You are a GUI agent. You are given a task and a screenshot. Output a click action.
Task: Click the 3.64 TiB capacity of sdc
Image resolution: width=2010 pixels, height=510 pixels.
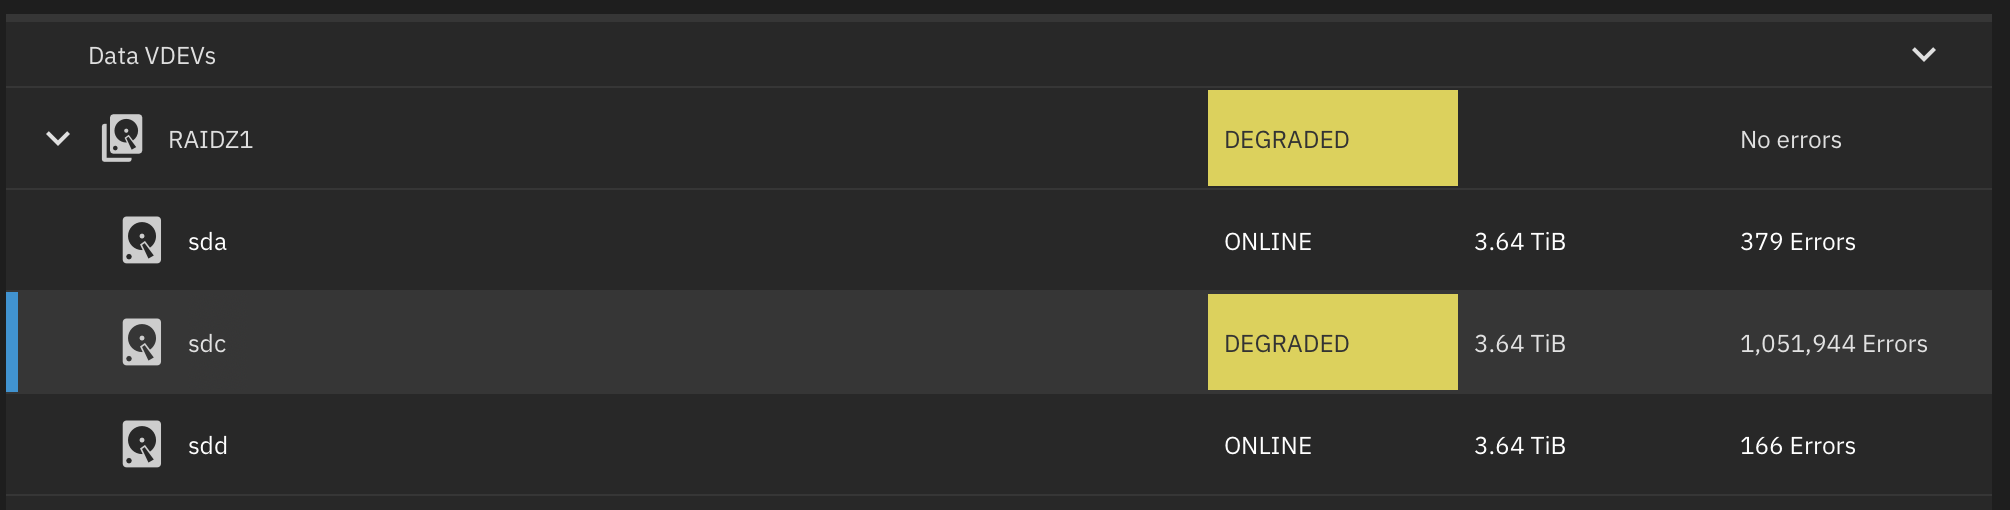point(1520,344)
